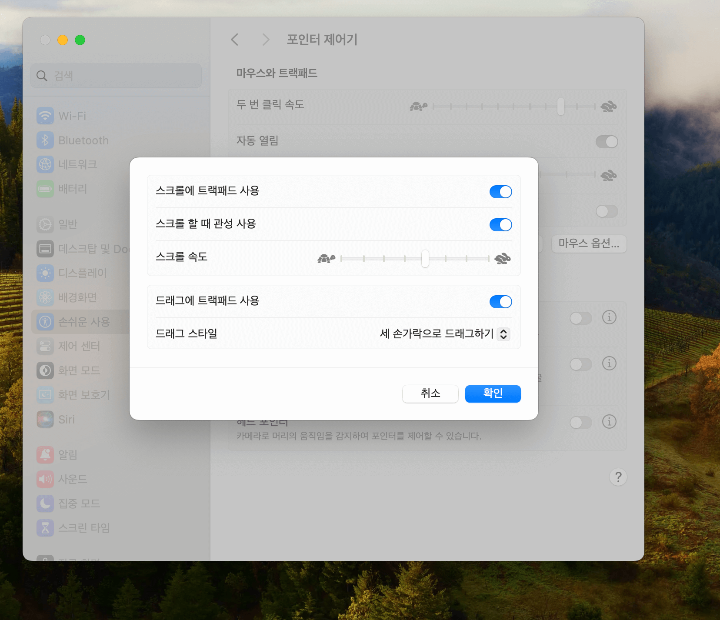Image resolution: width=720 pixels, height=620 pixels.
Task: Click turtle icon beside 스크롤 속도 slider
Action: [326, 259]
